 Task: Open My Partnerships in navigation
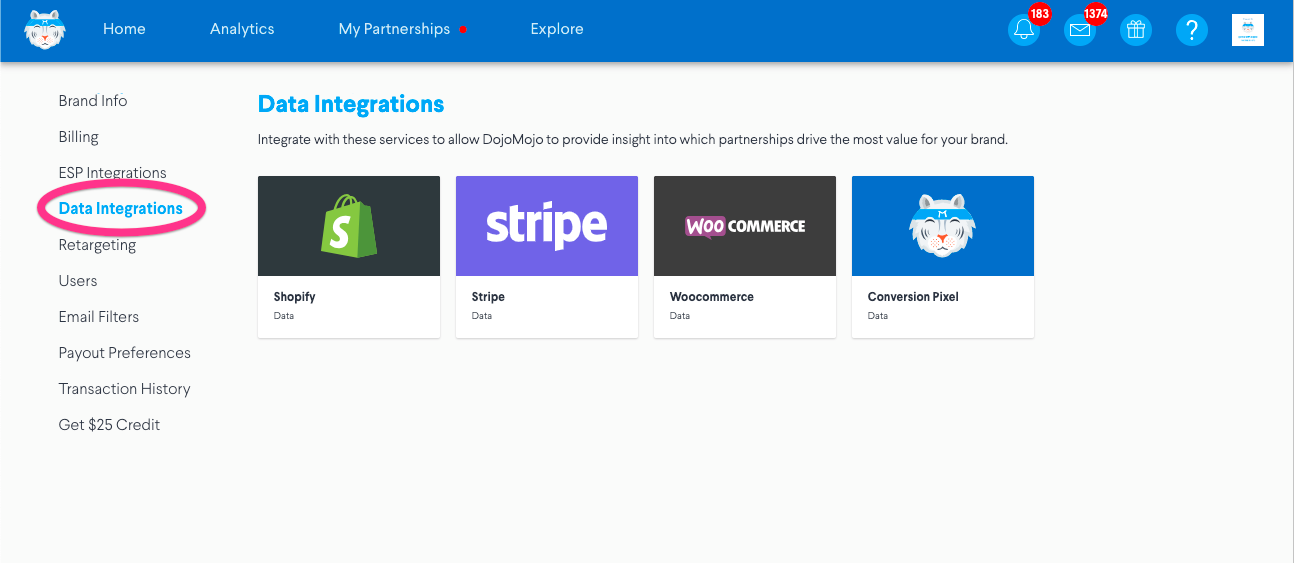pyautogui.click(x=394, y=29)
